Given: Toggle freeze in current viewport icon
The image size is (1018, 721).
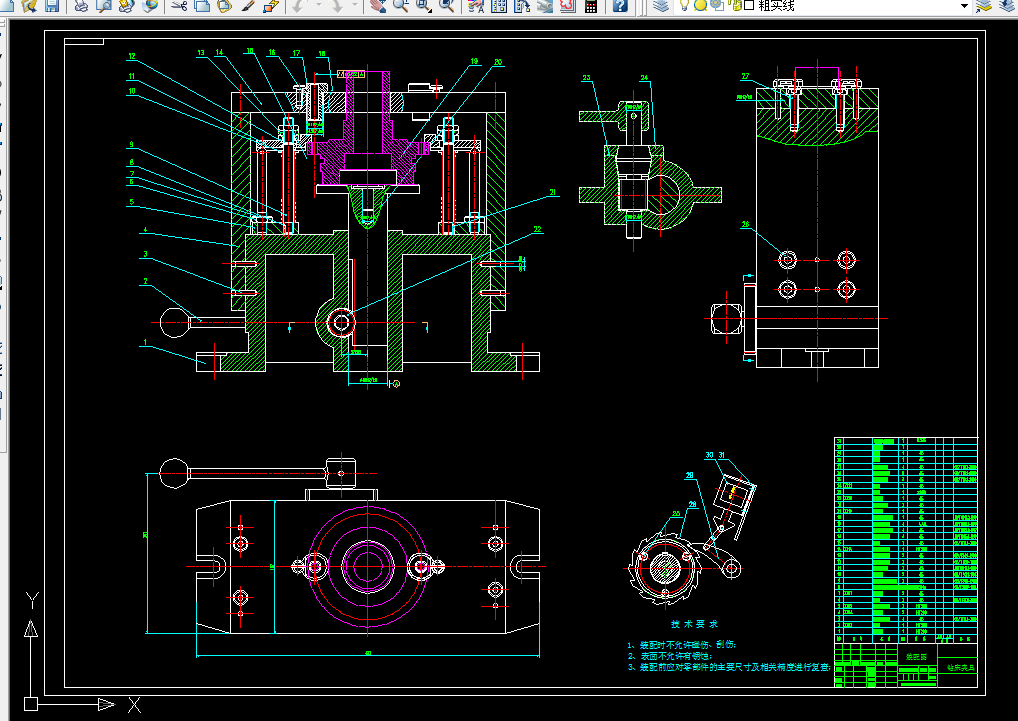Looking at the screenshot, I should 717,6.
